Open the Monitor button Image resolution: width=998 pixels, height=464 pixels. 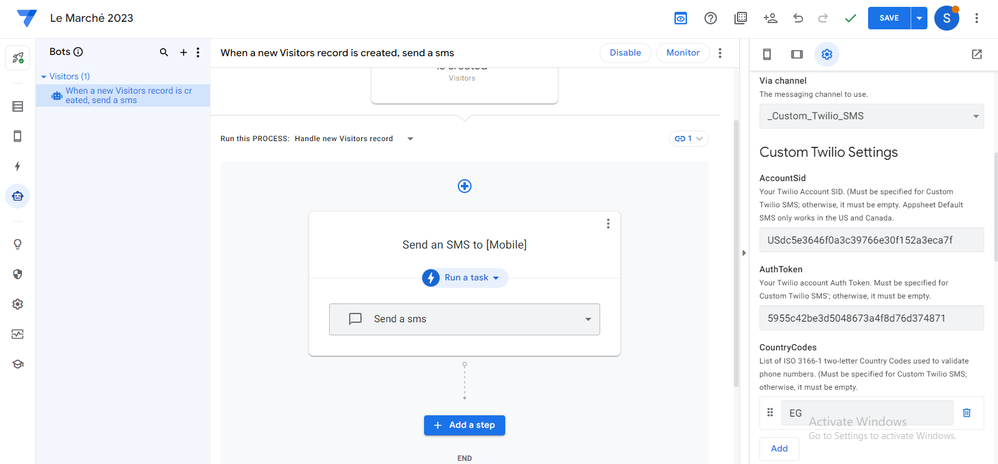[x=683, y=53]
